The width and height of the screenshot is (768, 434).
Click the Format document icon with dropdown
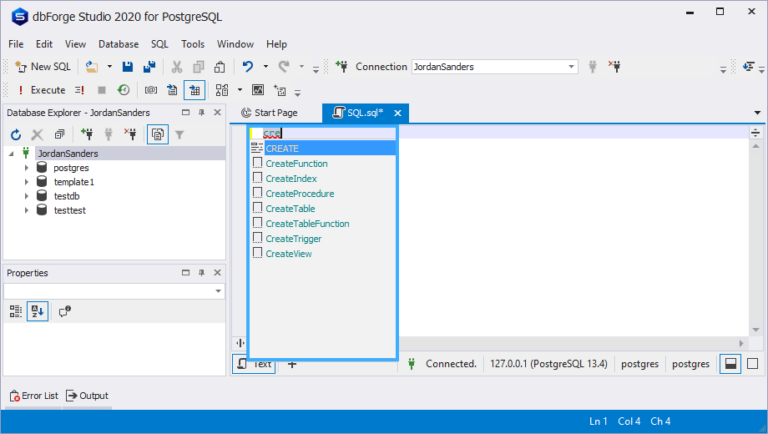[222, 90]
